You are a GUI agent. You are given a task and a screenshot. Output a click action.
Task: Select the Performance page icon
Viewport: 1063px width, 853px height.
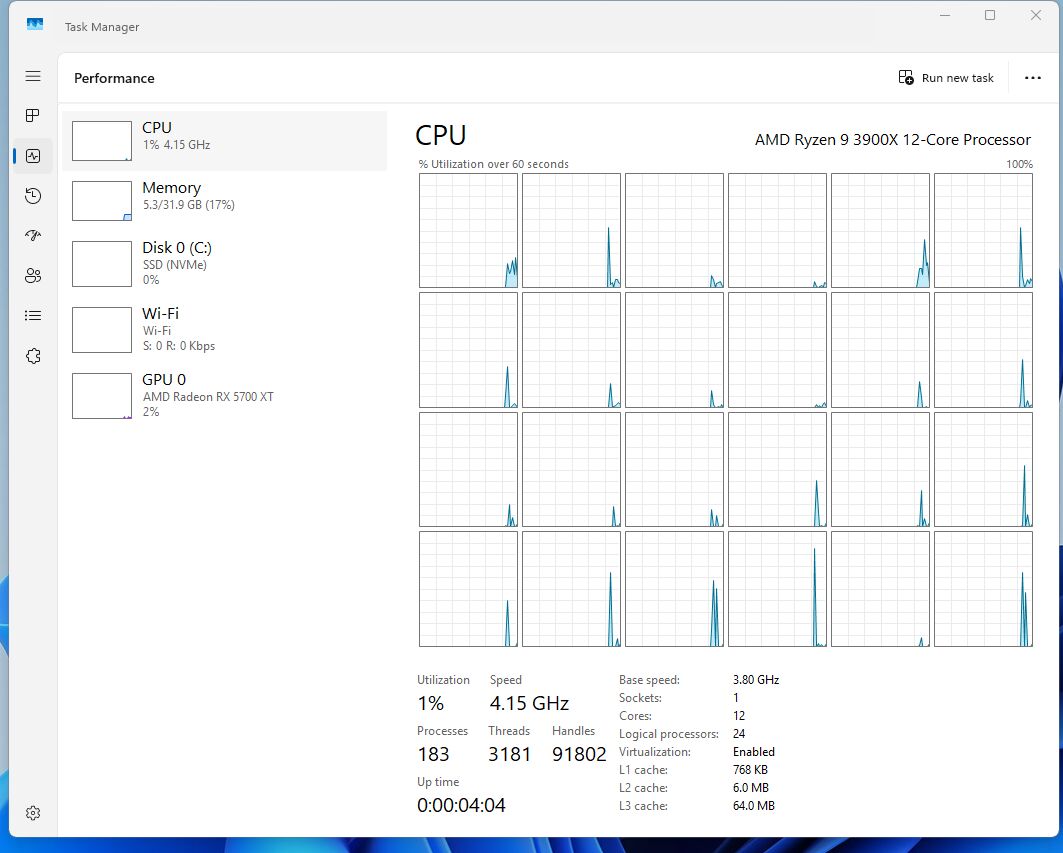[x=33, y=156]
